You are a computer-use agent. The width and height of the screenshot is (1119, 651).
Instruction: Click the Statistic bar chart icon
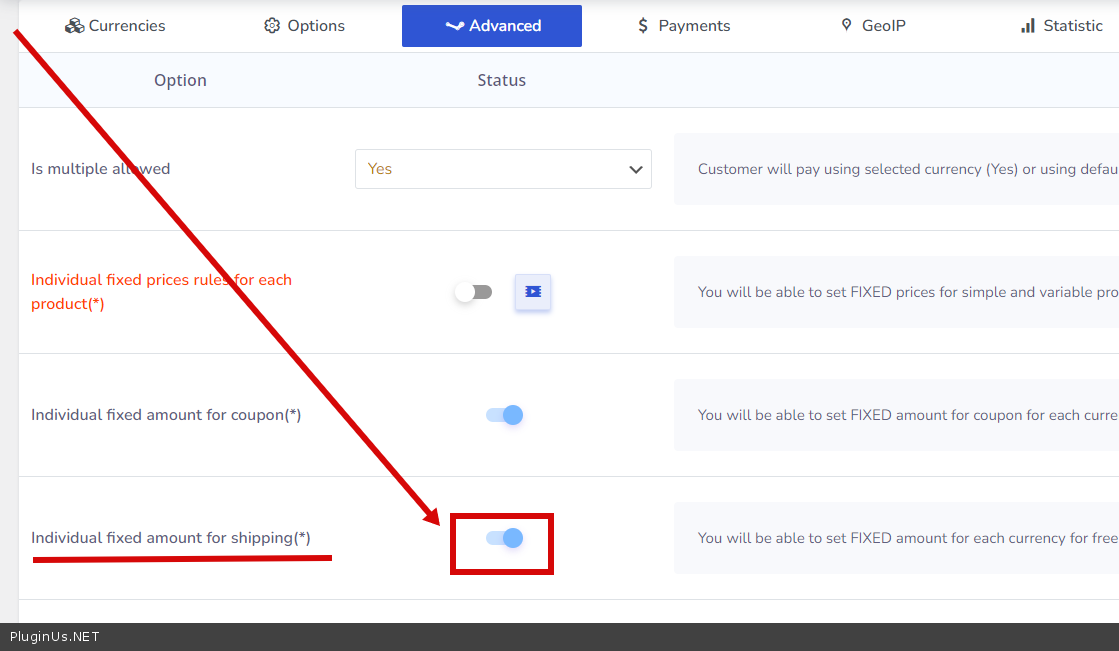(1028, 26)
